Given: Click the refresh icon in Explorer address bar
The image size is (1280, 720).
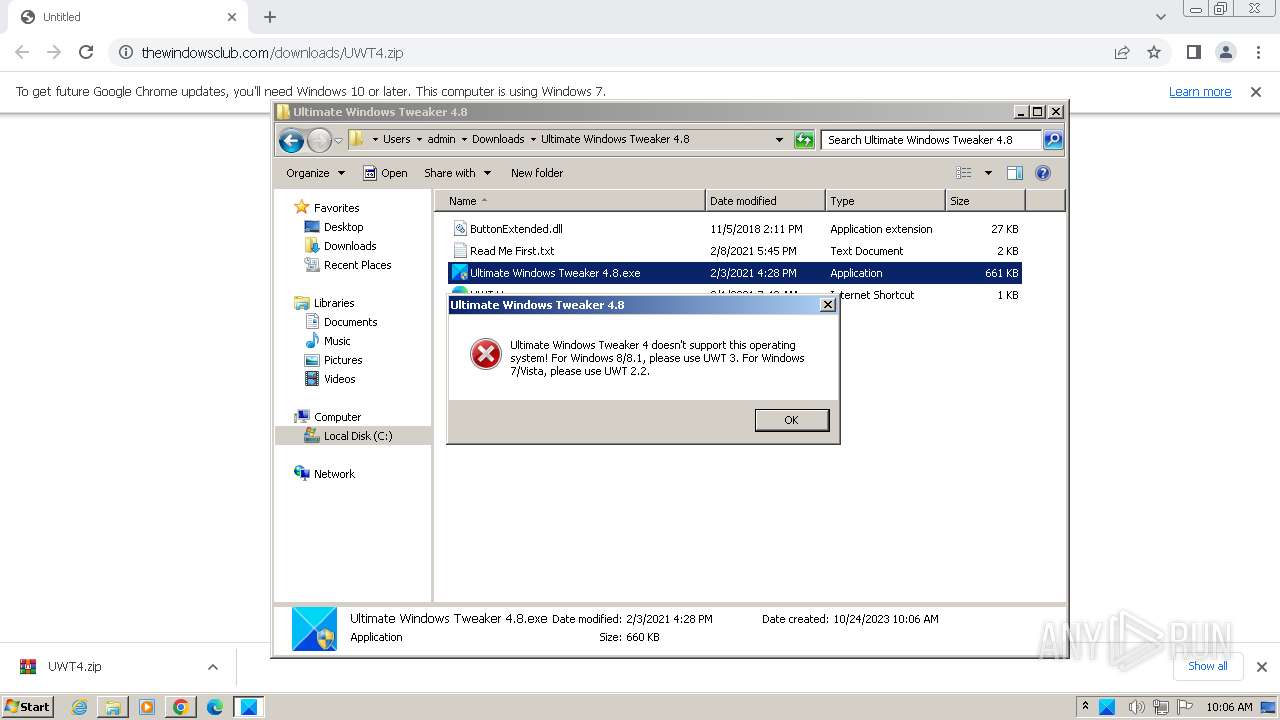Looking at the screenshot, I should 804,140.
